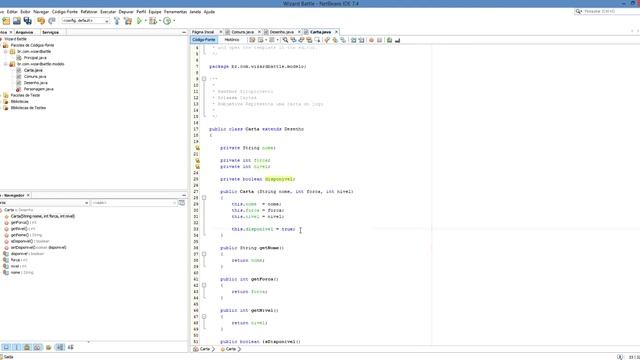Collapse the getForca method code fold
Image resolution: width=640 pixels, height=360 pixels.
204,285
